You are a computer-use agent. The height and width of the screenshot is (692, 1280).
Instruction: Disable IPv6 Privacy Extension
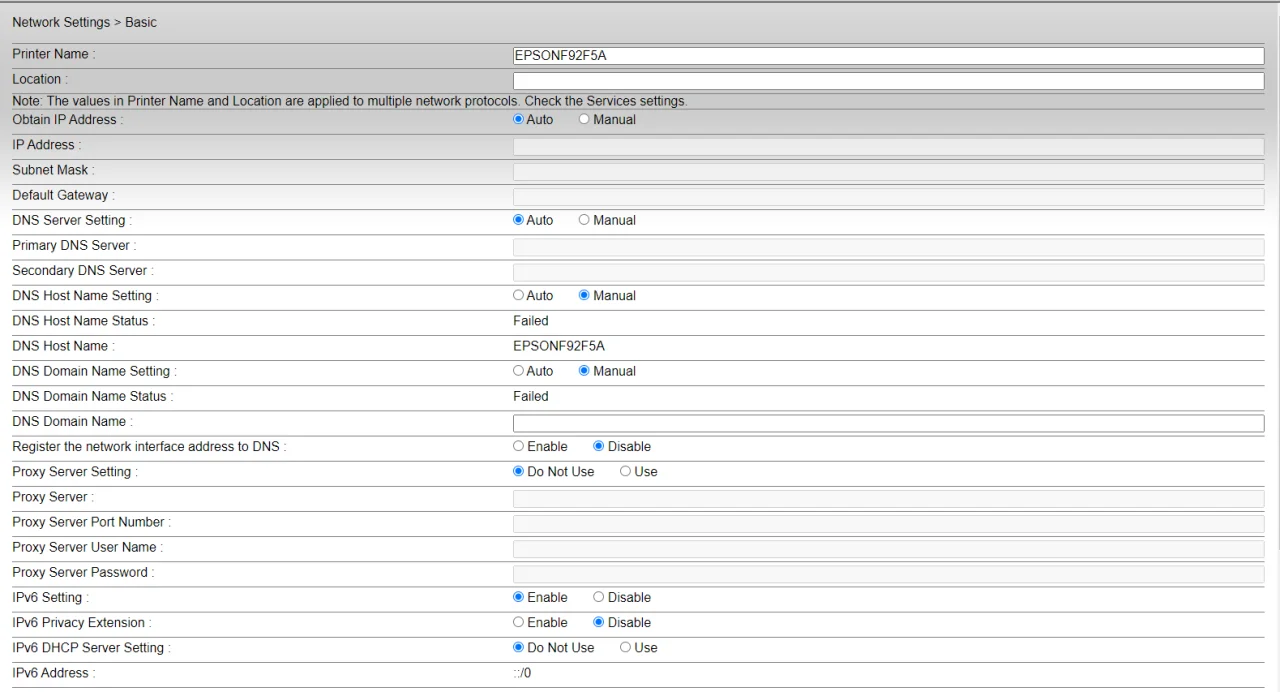click(599, 623)
